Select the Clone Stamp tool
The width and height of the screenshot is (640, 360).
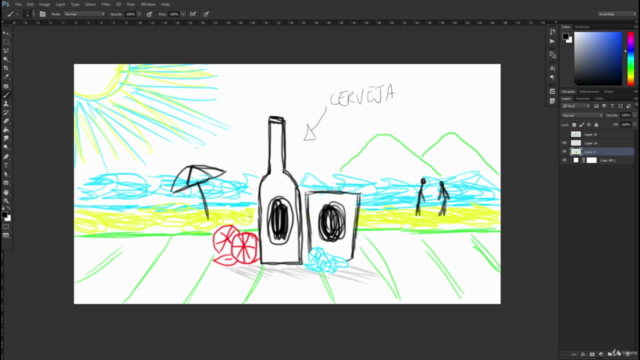pos(6,104)
